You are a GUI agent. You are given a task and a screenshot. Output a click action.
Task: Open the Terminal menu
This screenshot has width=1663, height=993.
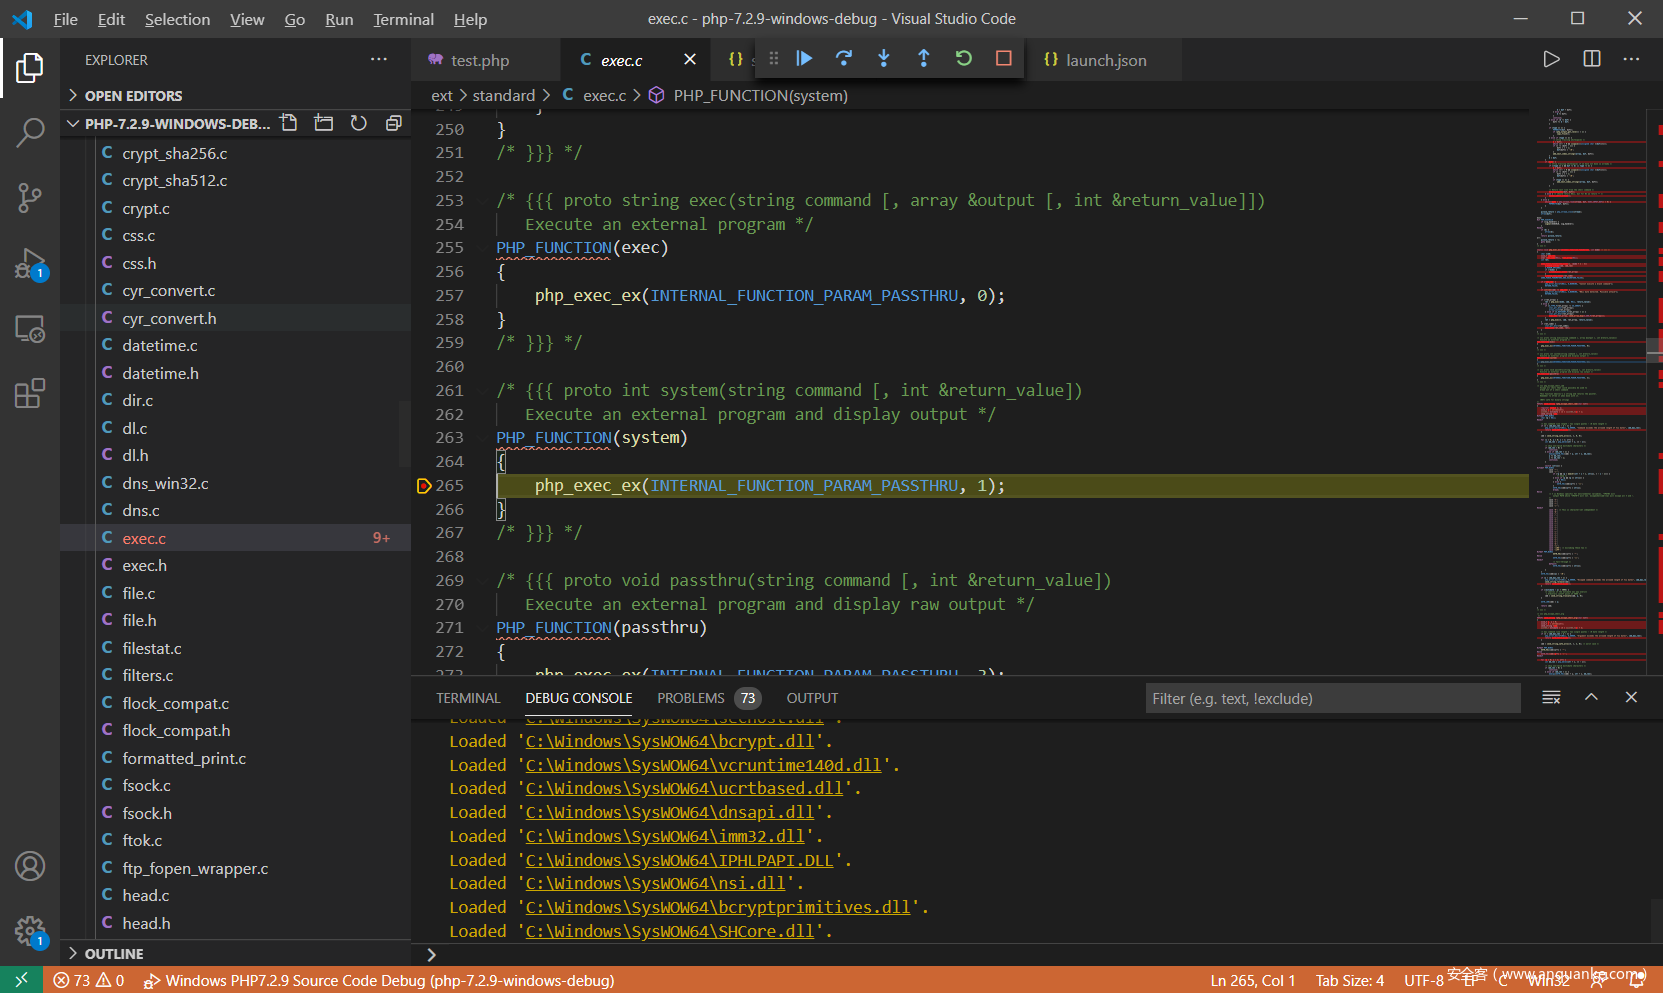click(403, 19)
